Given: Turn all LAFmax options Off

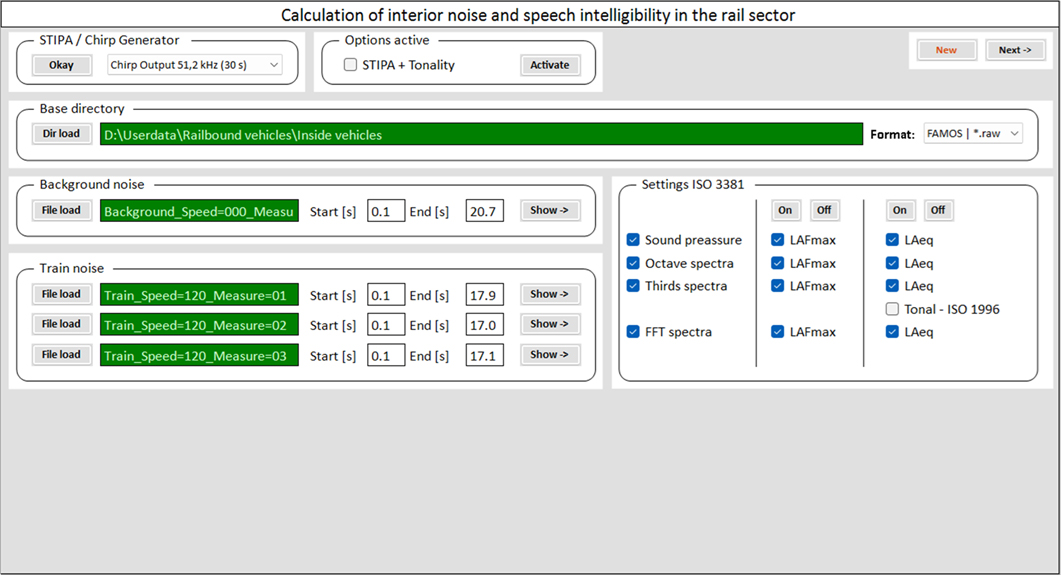Looking at the screenshot, I should click(x=824, y=210).
